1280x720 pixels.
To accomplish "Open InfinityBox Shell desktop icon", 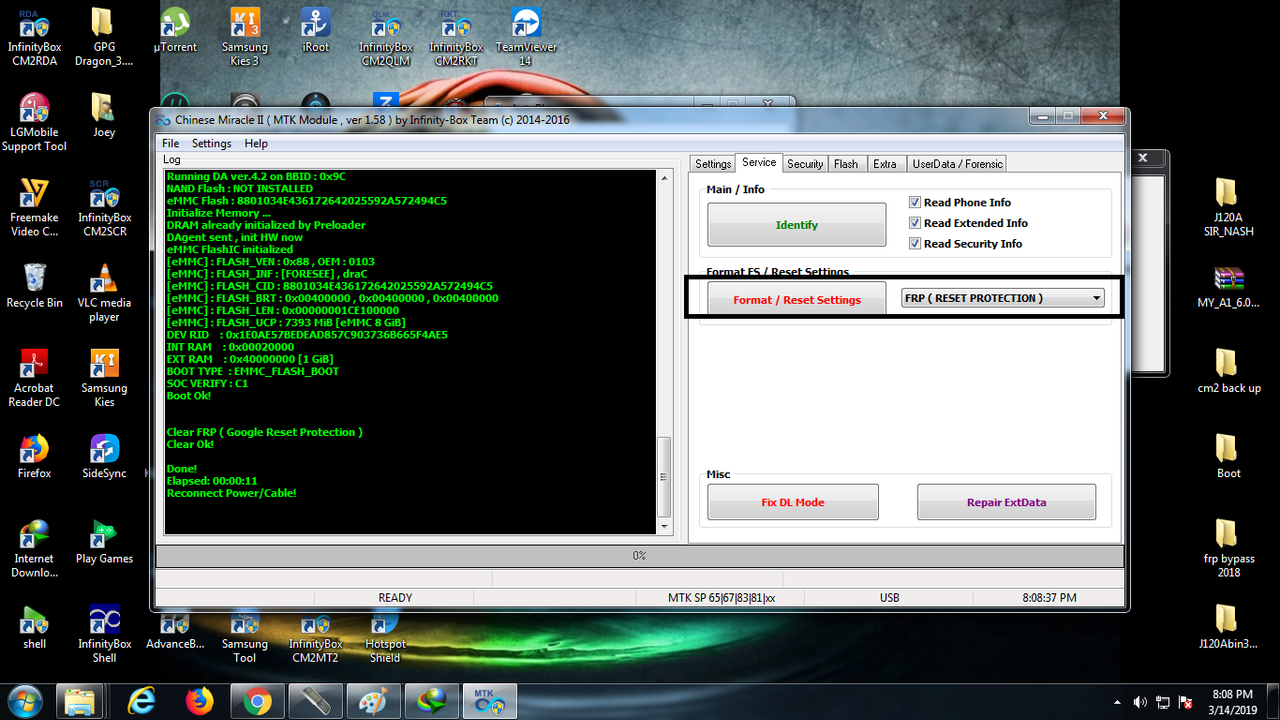I will [104, 634].
